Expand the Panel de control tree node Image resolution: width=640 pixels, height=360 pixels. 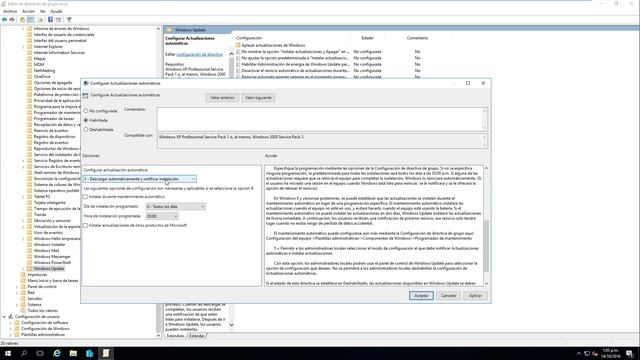click(17, 287)
